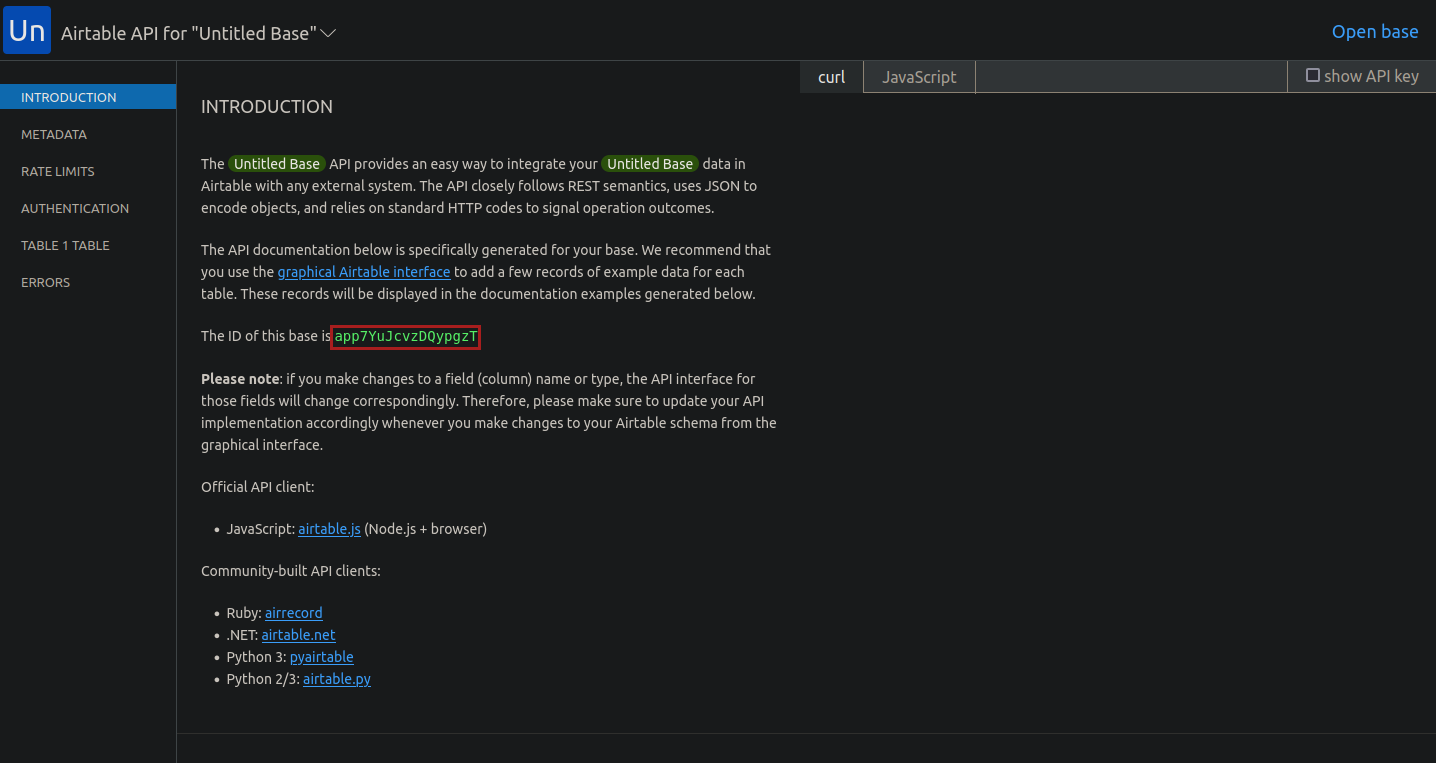Click 'Community-built API clients:' text
The image size is (1436, 763).
[x=291, y=571]
